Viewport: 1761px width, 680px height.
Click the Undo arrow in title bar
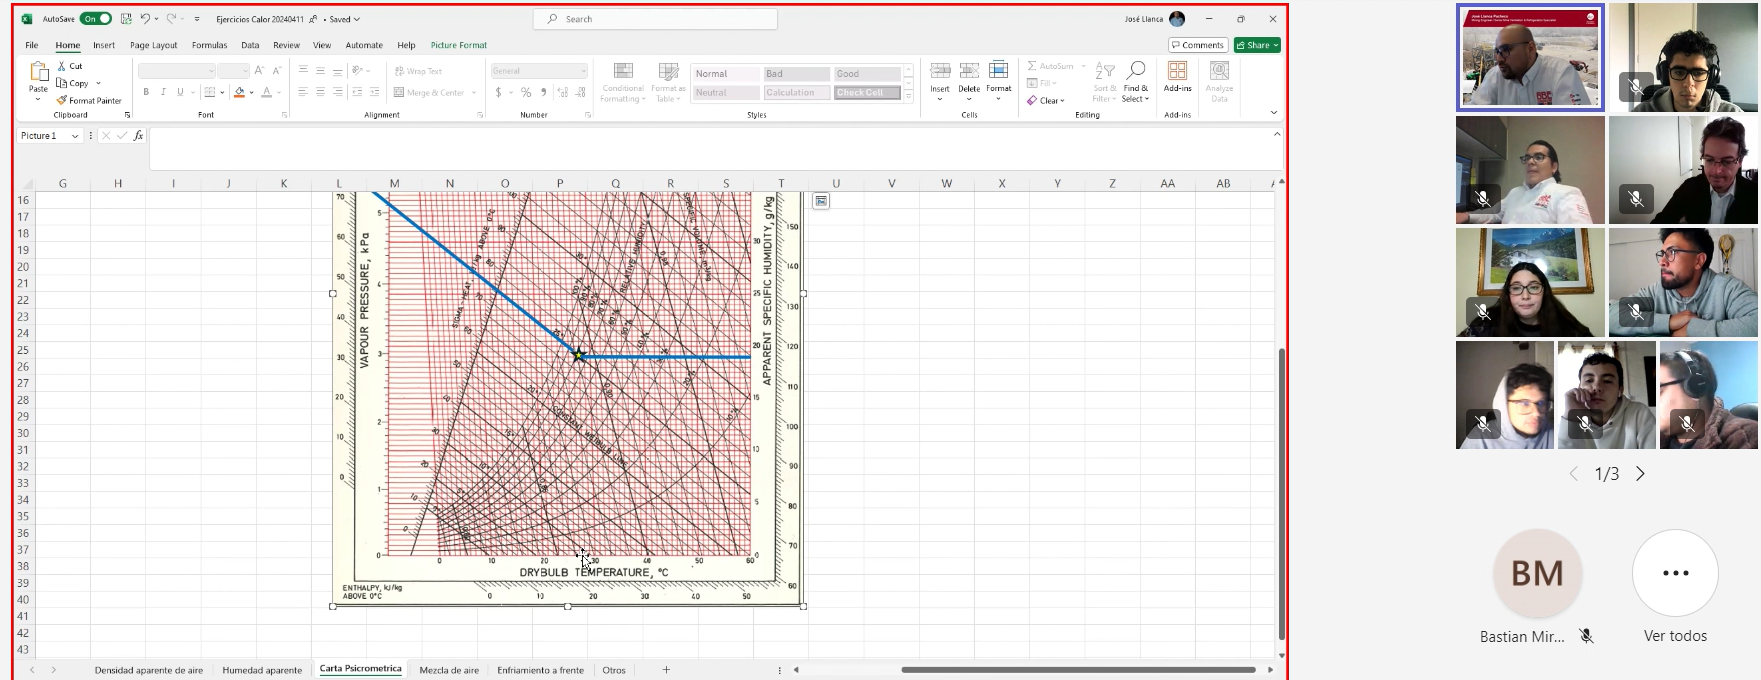(145, 19)
